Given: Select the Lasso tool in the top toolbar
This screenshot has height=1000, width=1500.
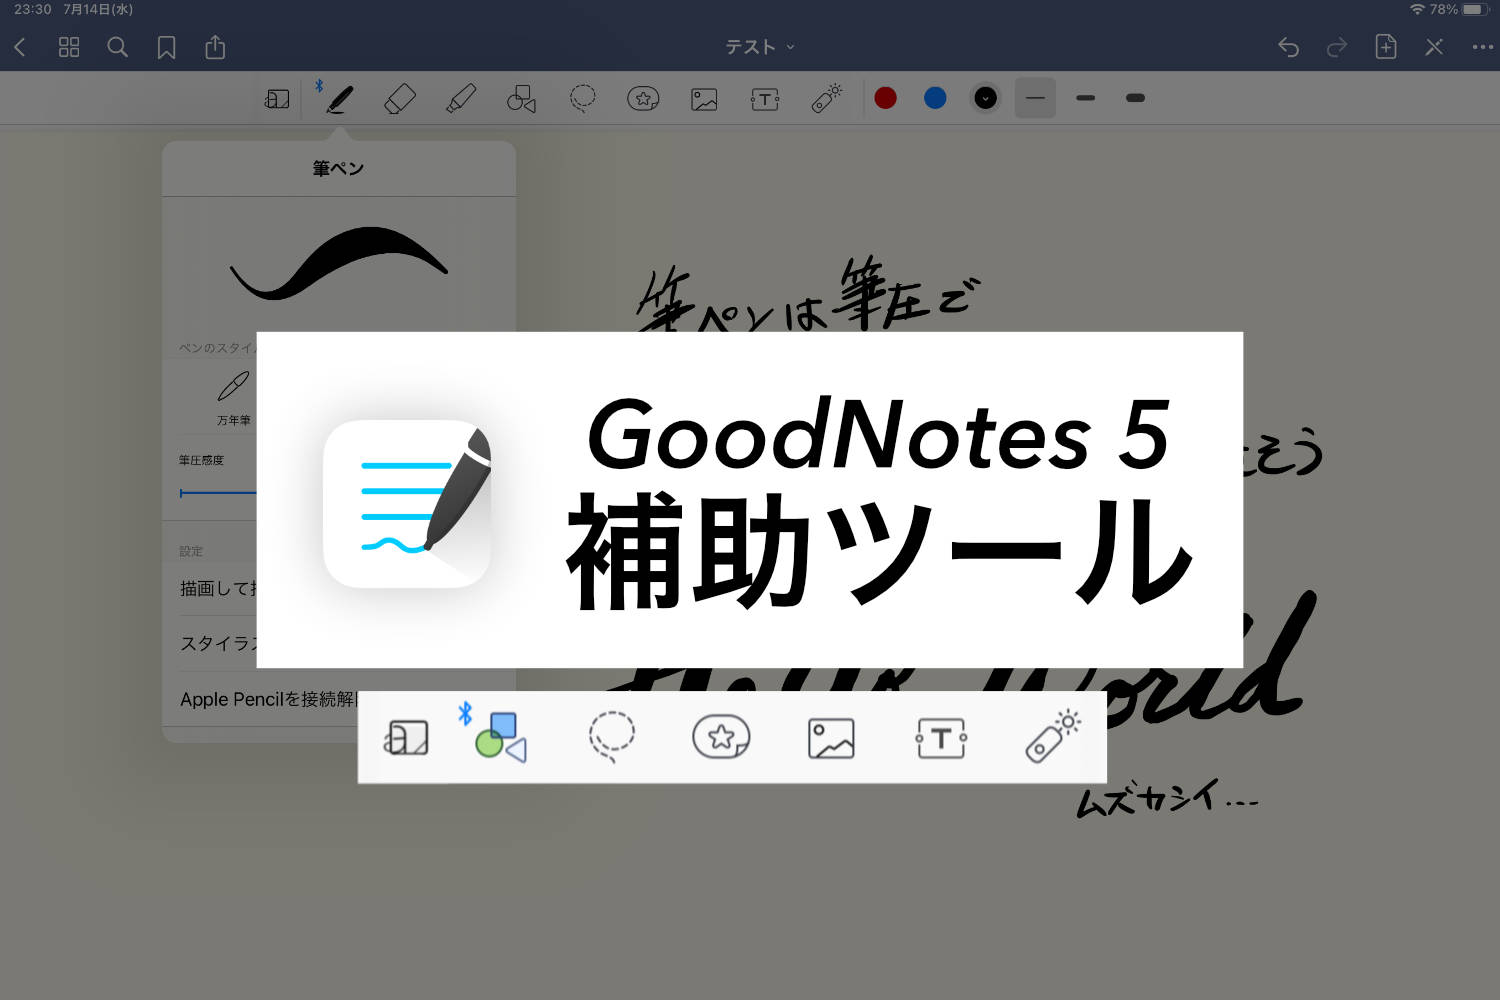Looking at the screenshot, I should (x=582, y=99).
